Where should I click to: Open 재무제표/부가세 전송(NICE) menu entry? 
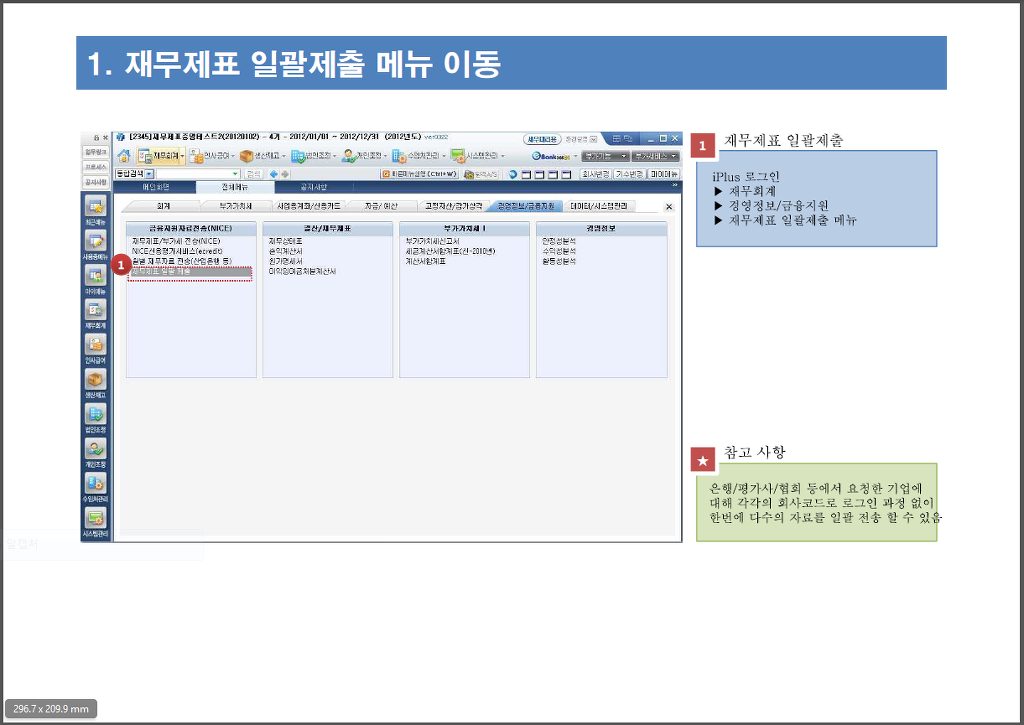[176, 242]
